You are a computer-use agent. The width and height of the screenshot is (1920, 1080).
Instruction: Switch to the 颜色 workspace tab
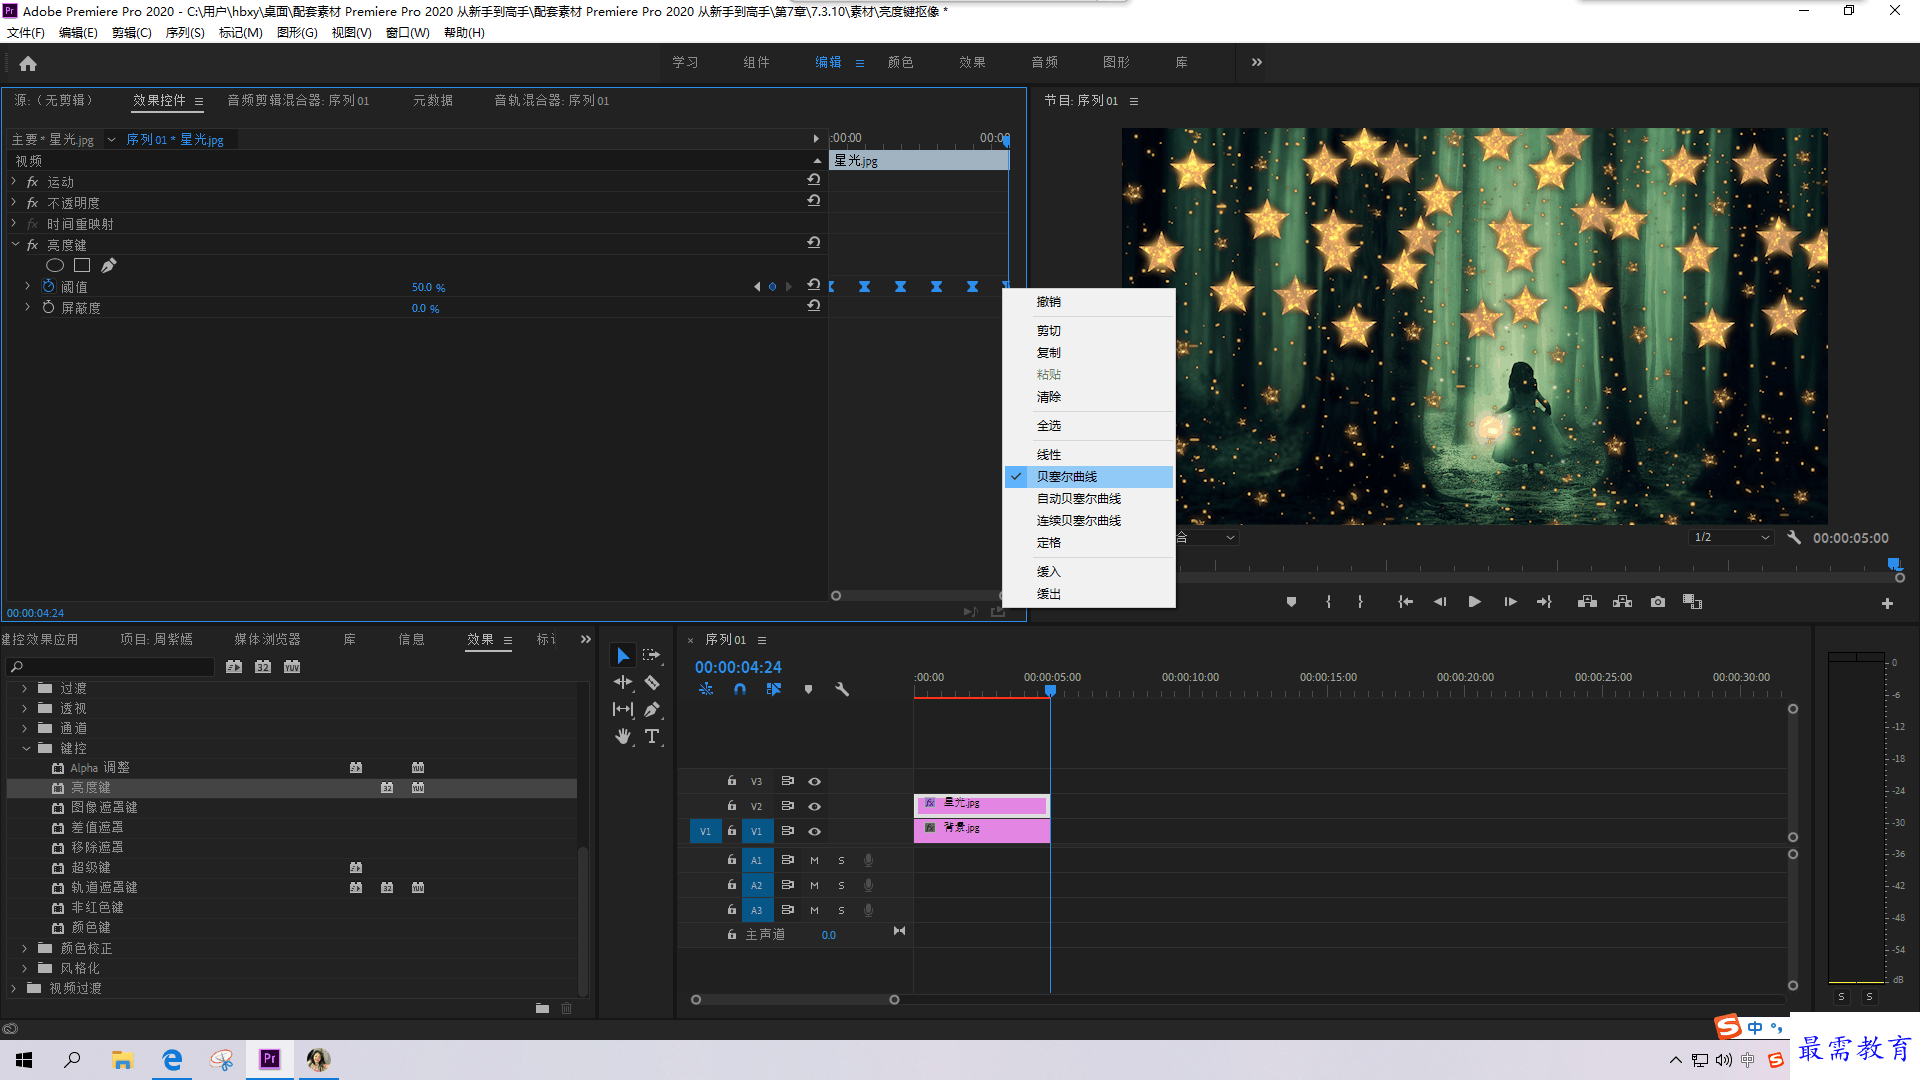(900, 62)
